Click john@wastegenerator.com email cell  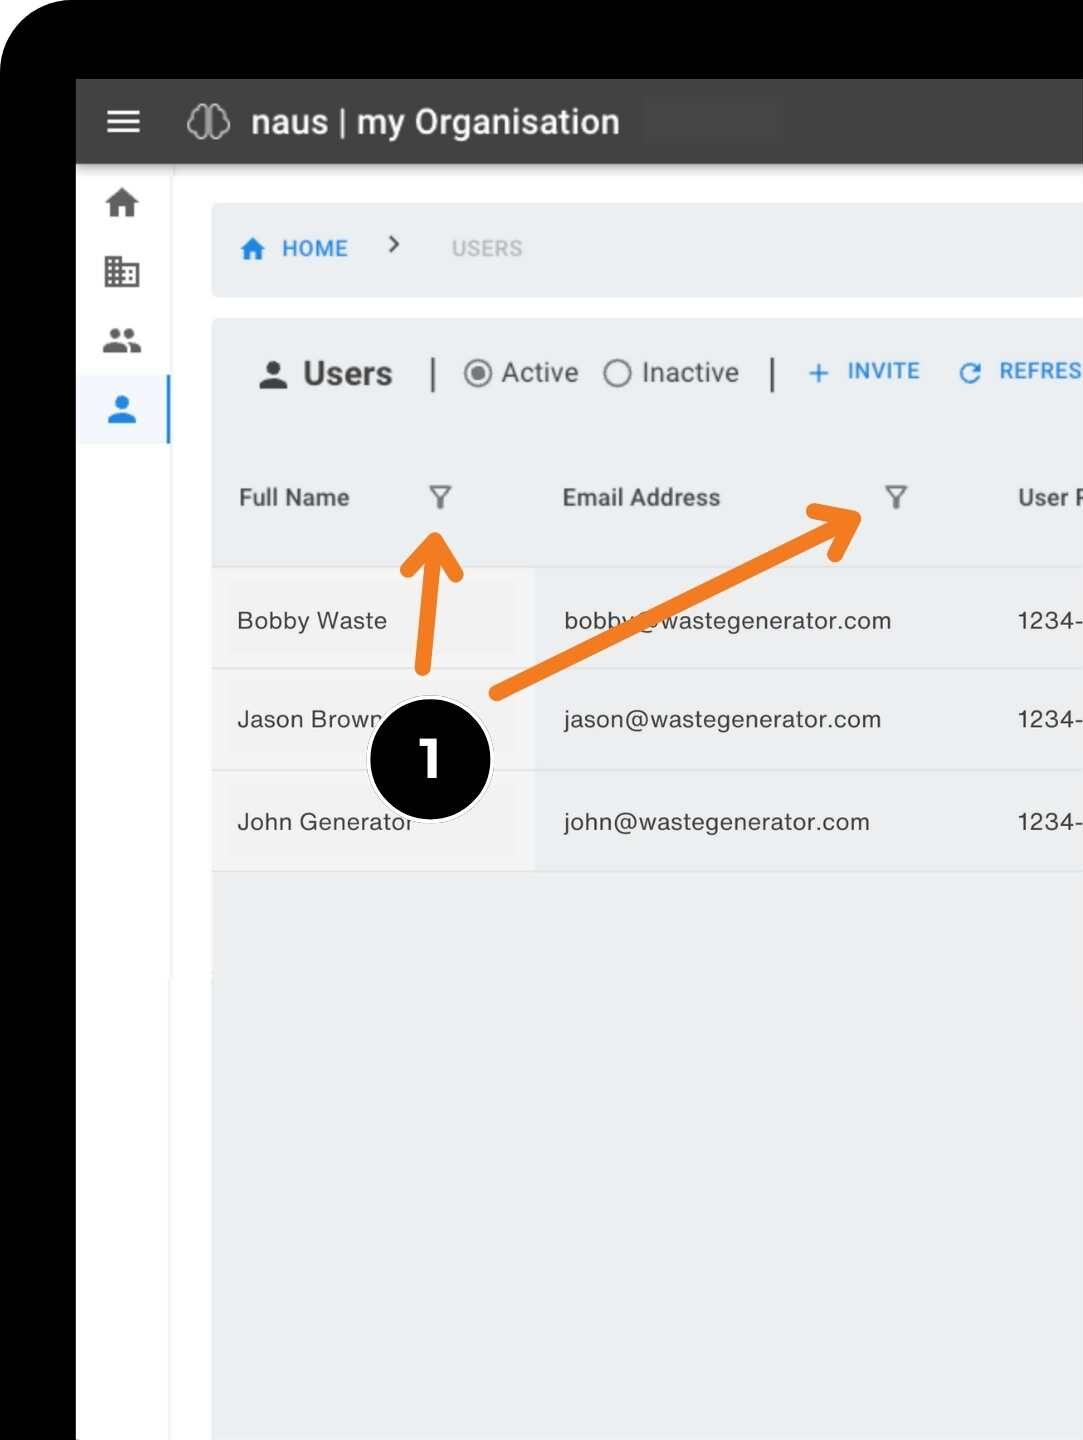(x=716, y=822)
